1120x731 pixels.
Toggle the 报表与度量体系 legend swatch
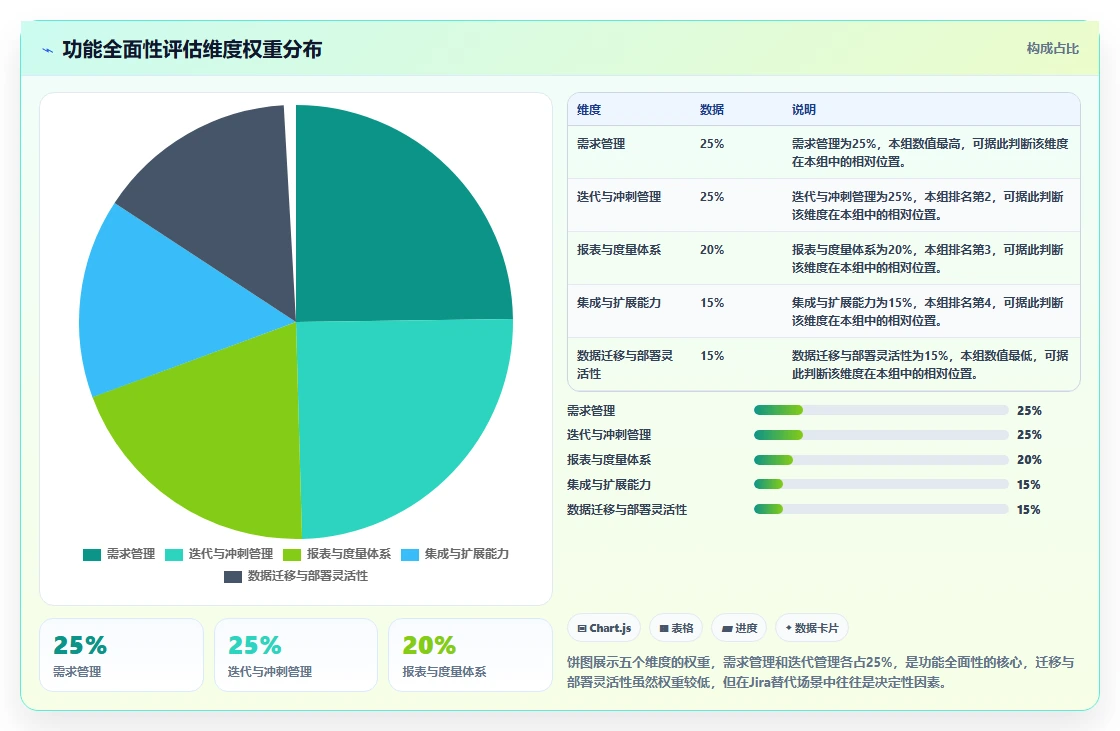292,555
